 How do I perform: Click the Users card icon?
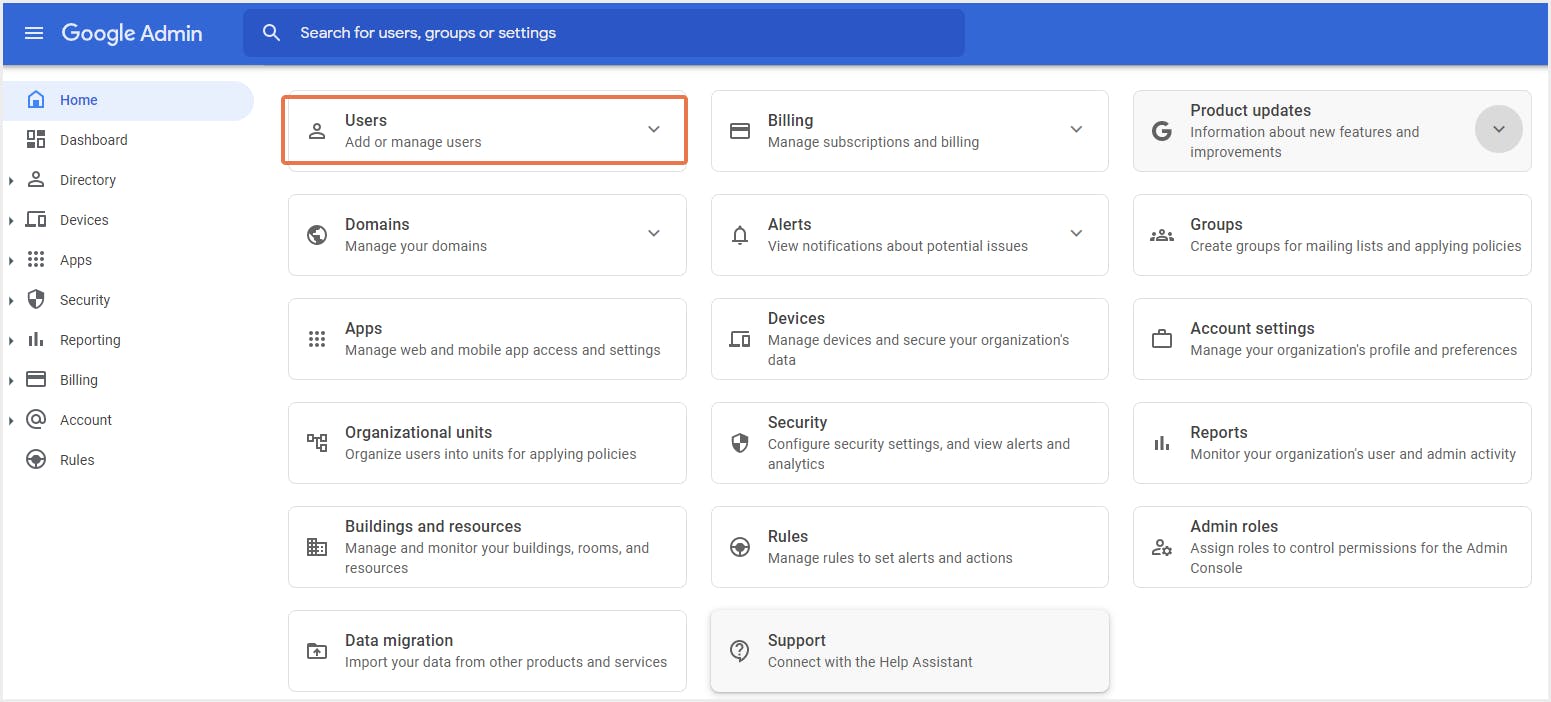(x=317, y=129)
